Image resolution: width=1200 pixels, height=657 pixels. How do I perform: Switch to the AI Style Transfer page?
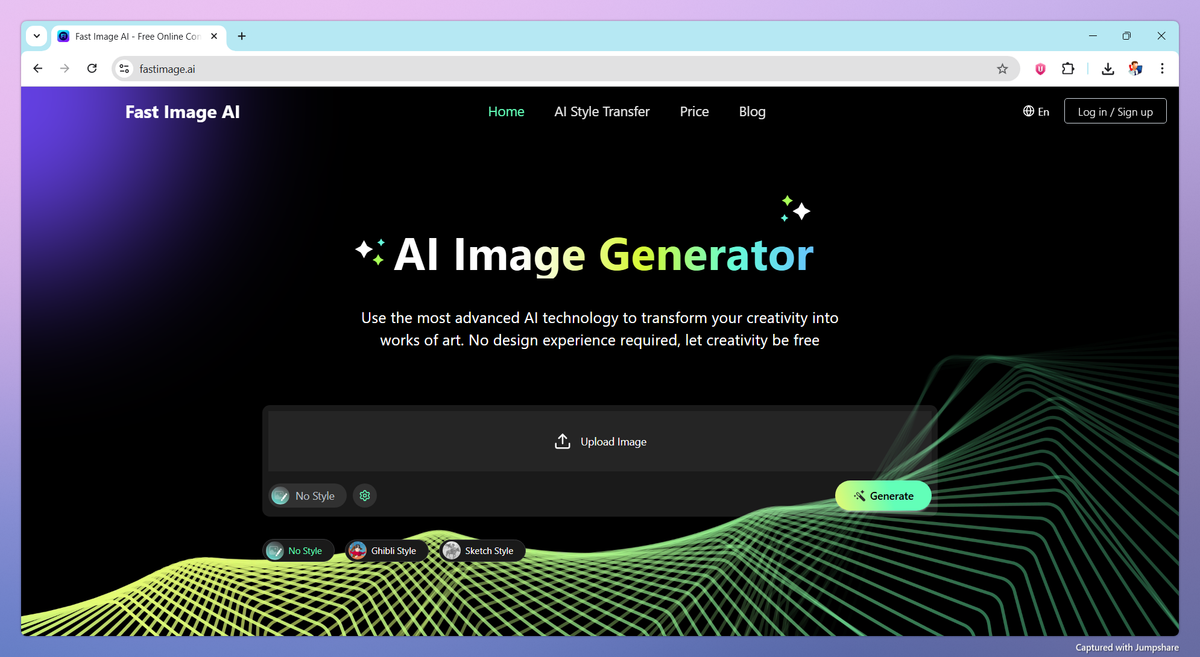click(x=602, y=111)
